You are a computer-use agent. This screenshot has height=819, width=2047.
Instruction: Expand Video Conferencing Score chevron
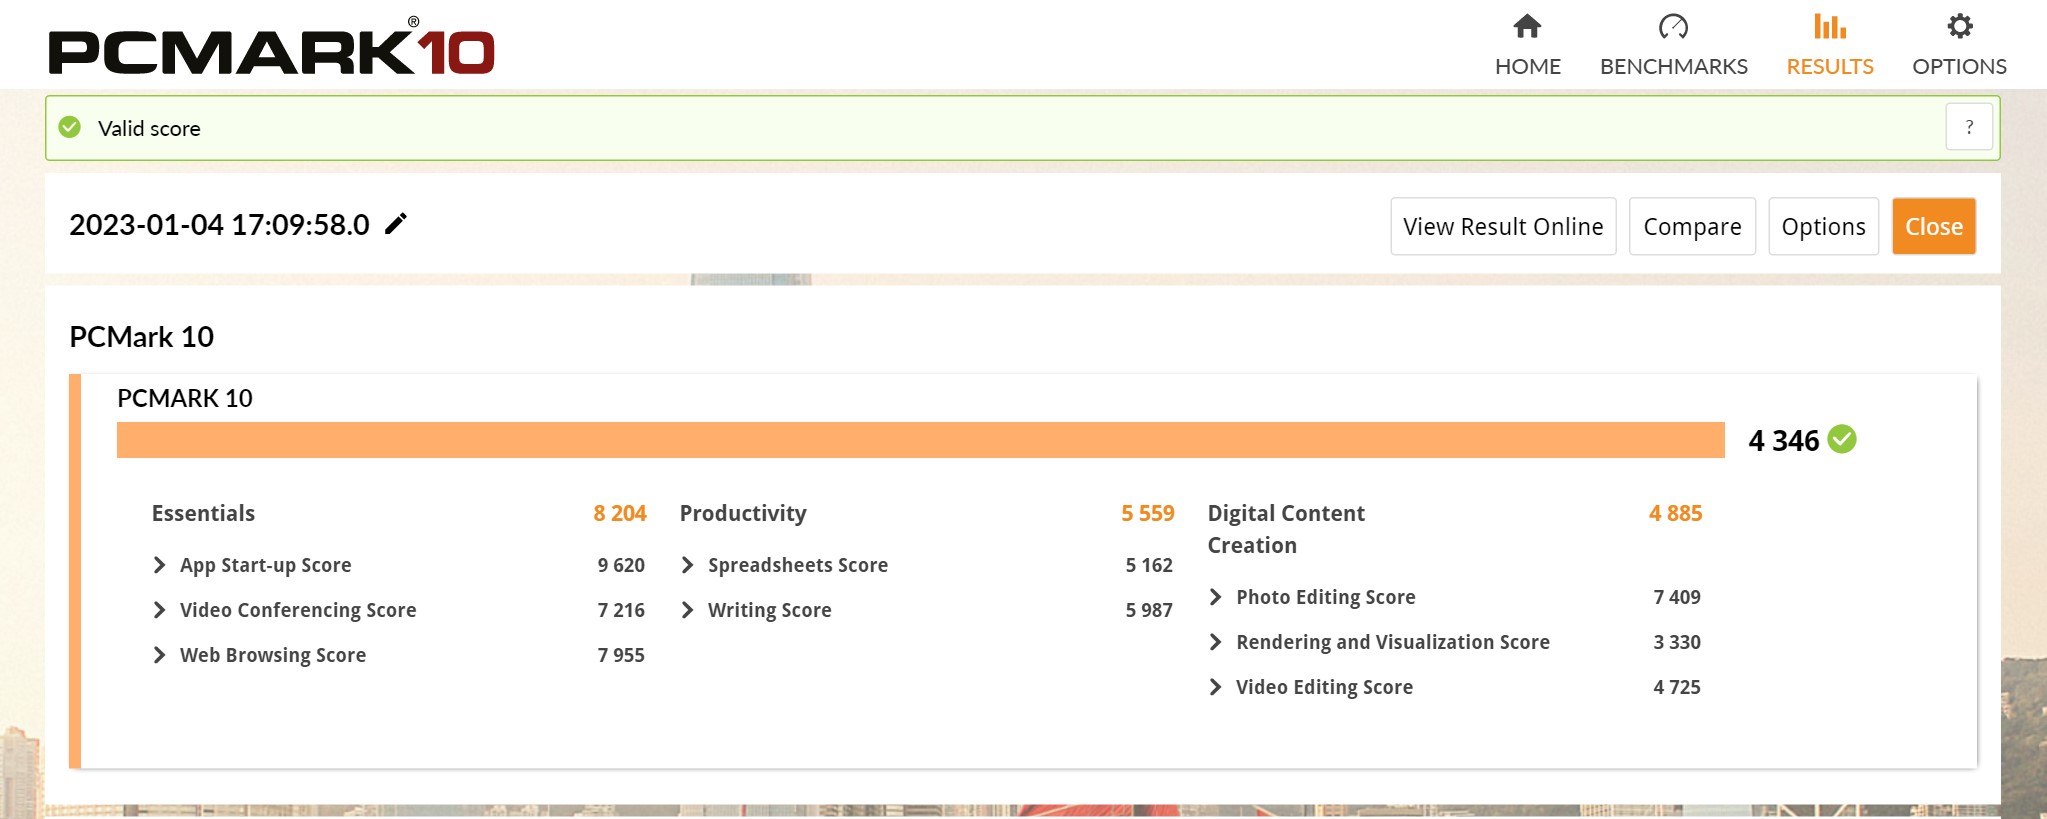pos(159,610)
